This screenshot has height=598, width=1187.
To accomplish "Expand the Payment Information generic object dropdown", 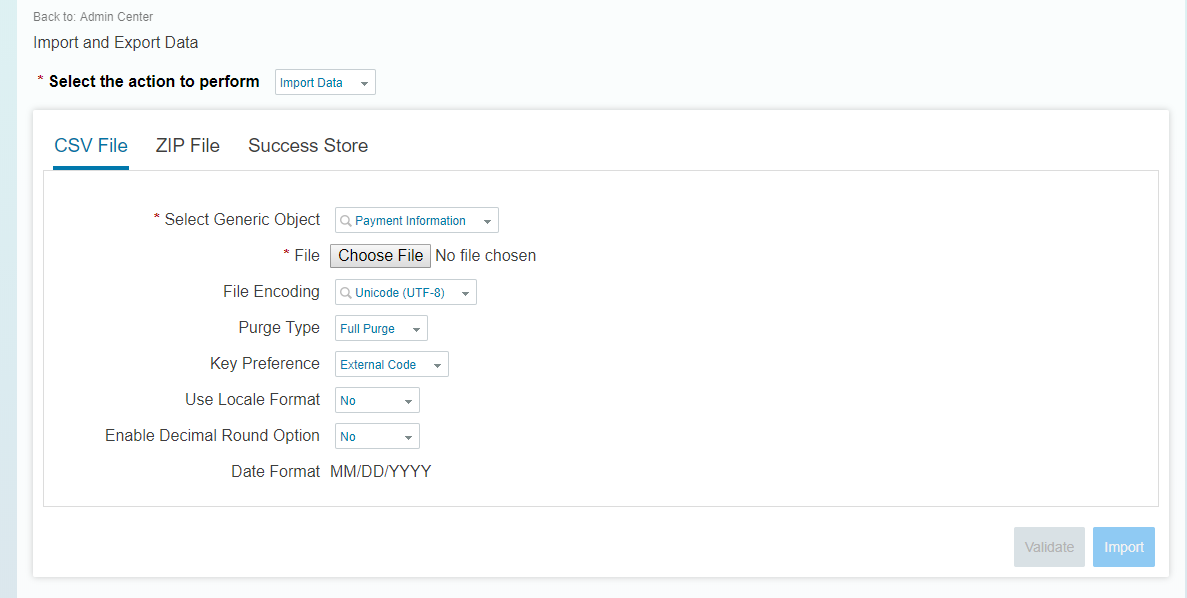I will 416,220.
